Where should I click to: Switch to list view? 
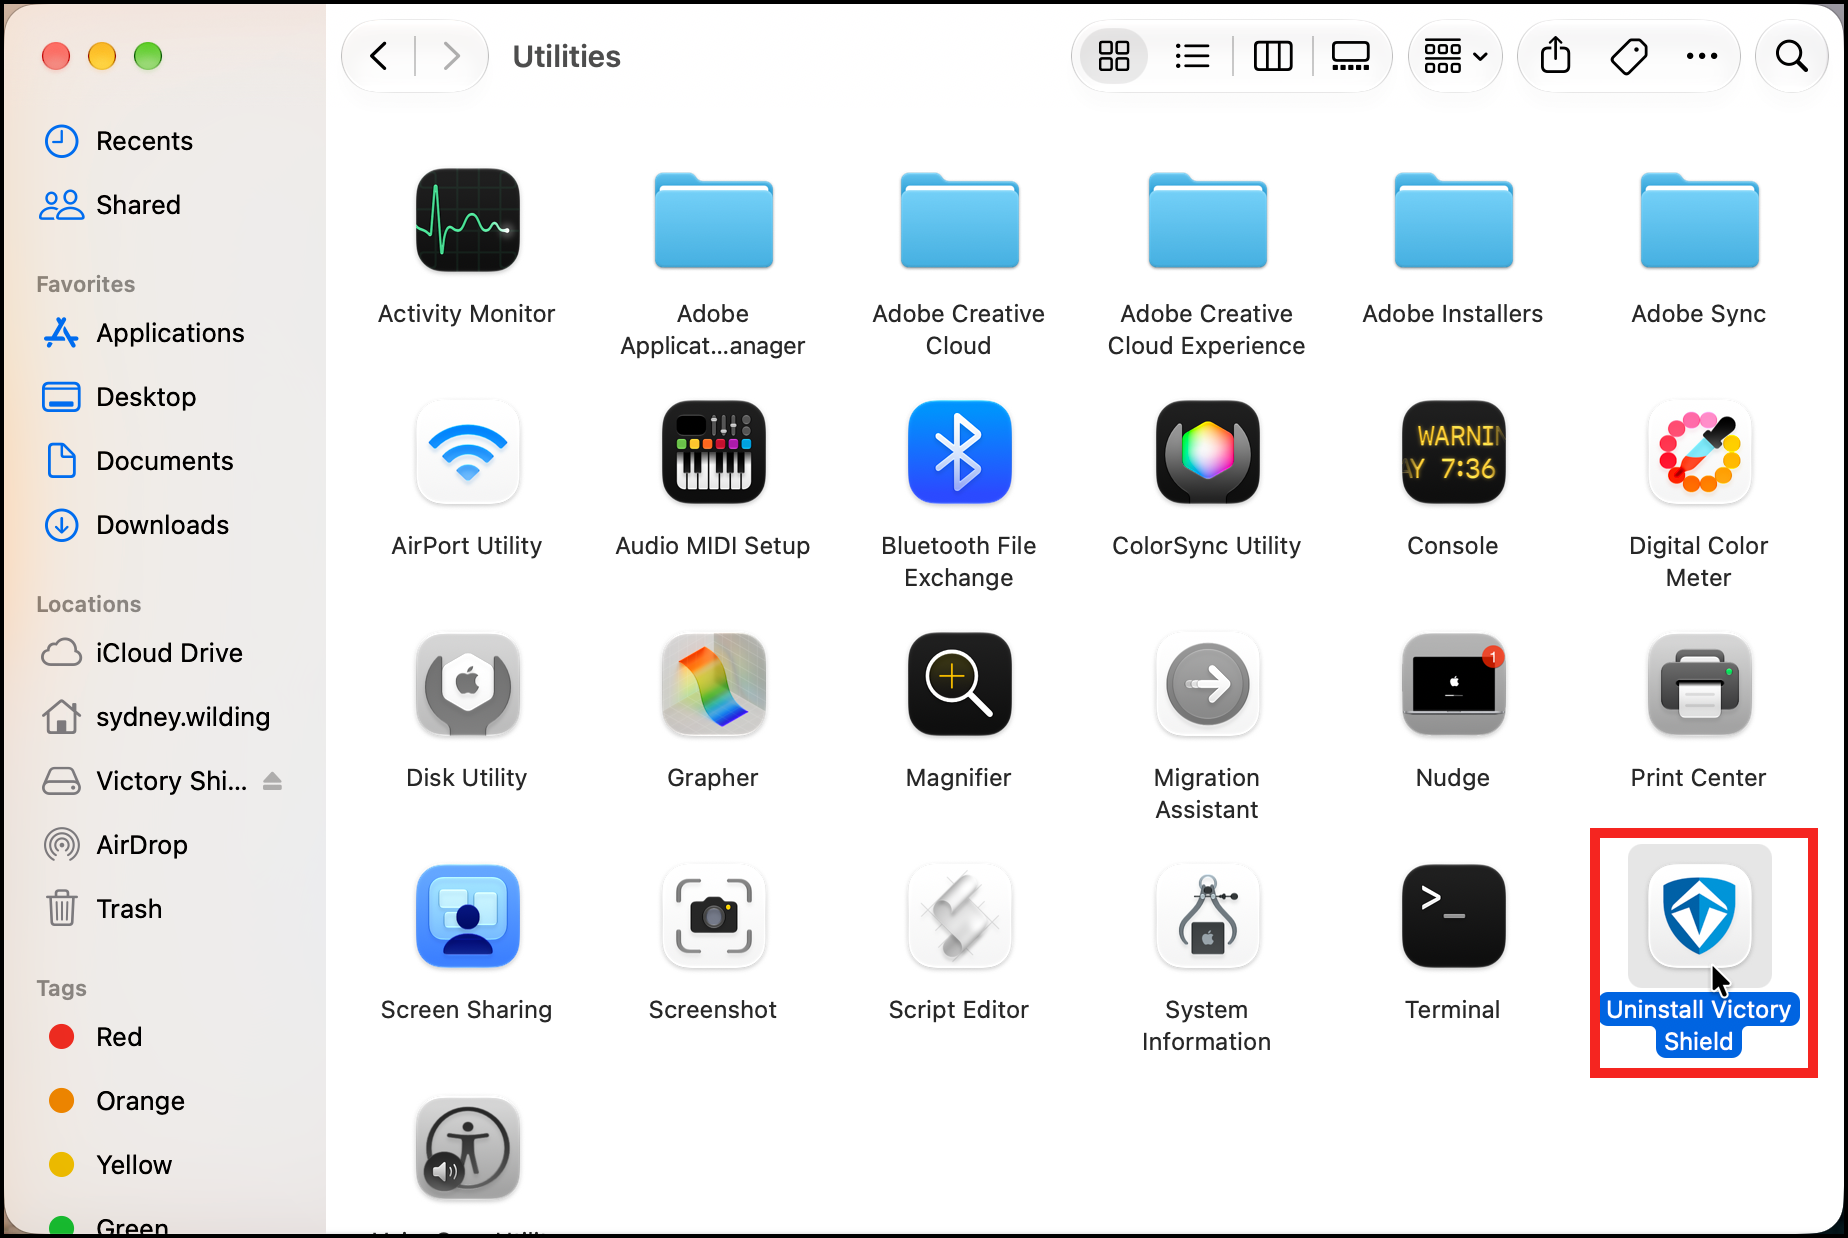pos(1192,56)
